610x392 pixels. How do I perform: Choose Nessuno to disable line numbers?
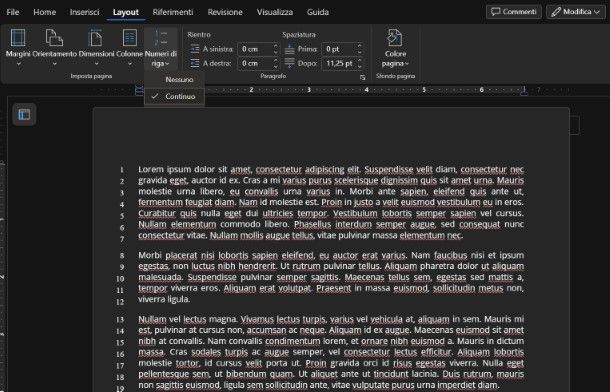[174, 80]
